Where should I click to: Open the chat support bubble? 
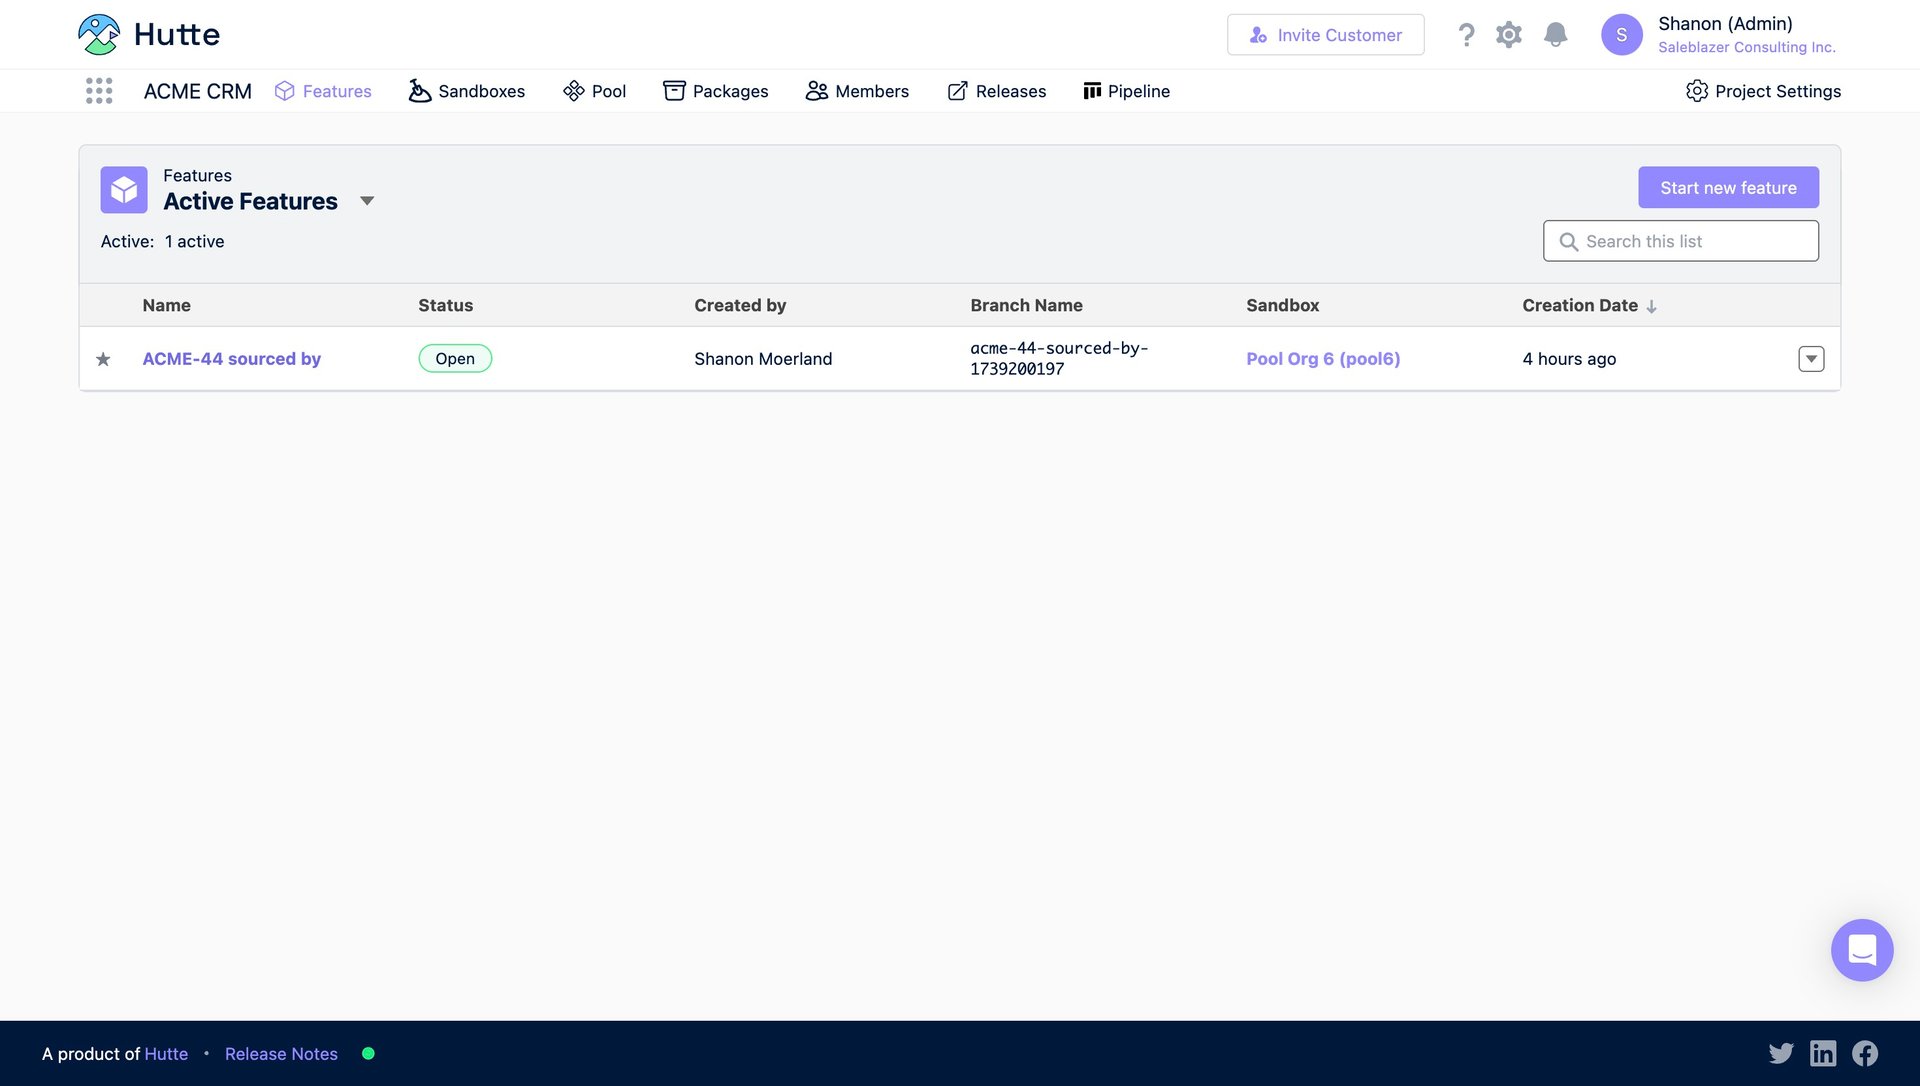tap(1861, 949)
